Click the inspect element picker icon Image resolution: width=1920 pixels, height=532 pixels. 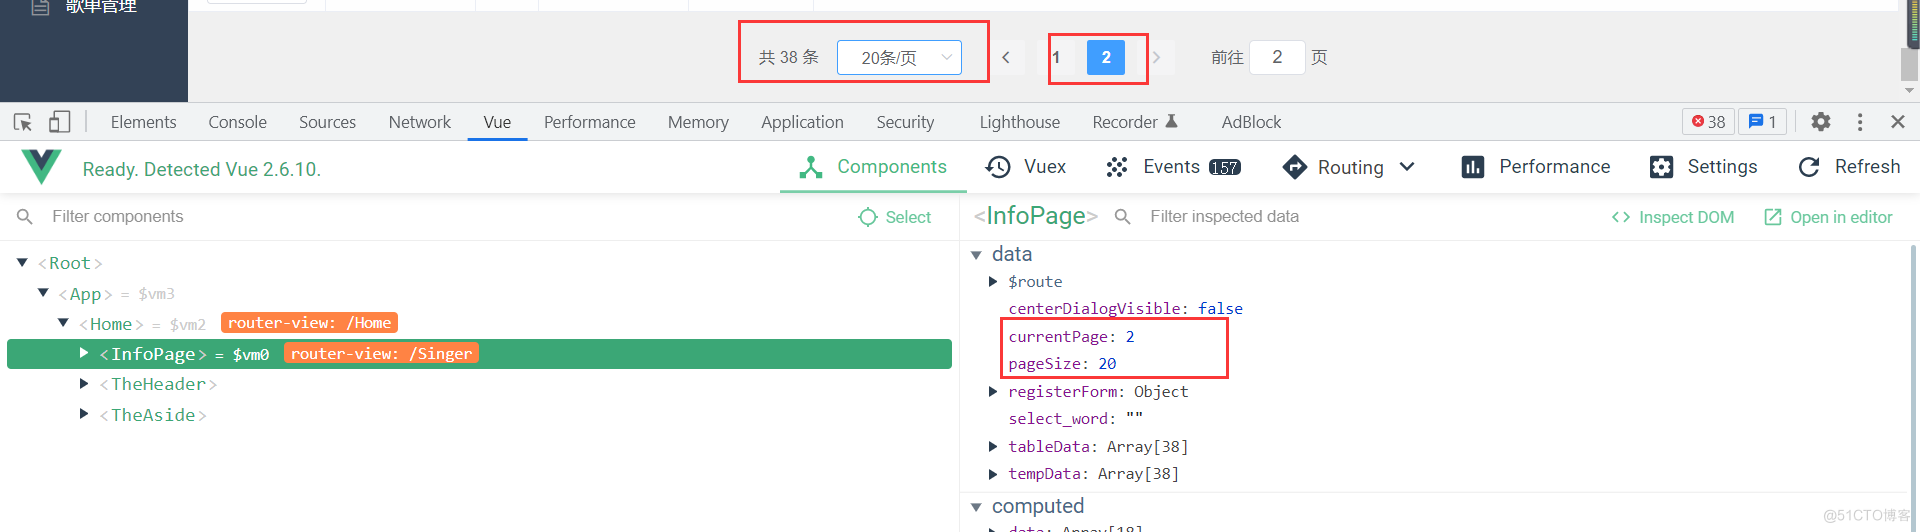23,122
